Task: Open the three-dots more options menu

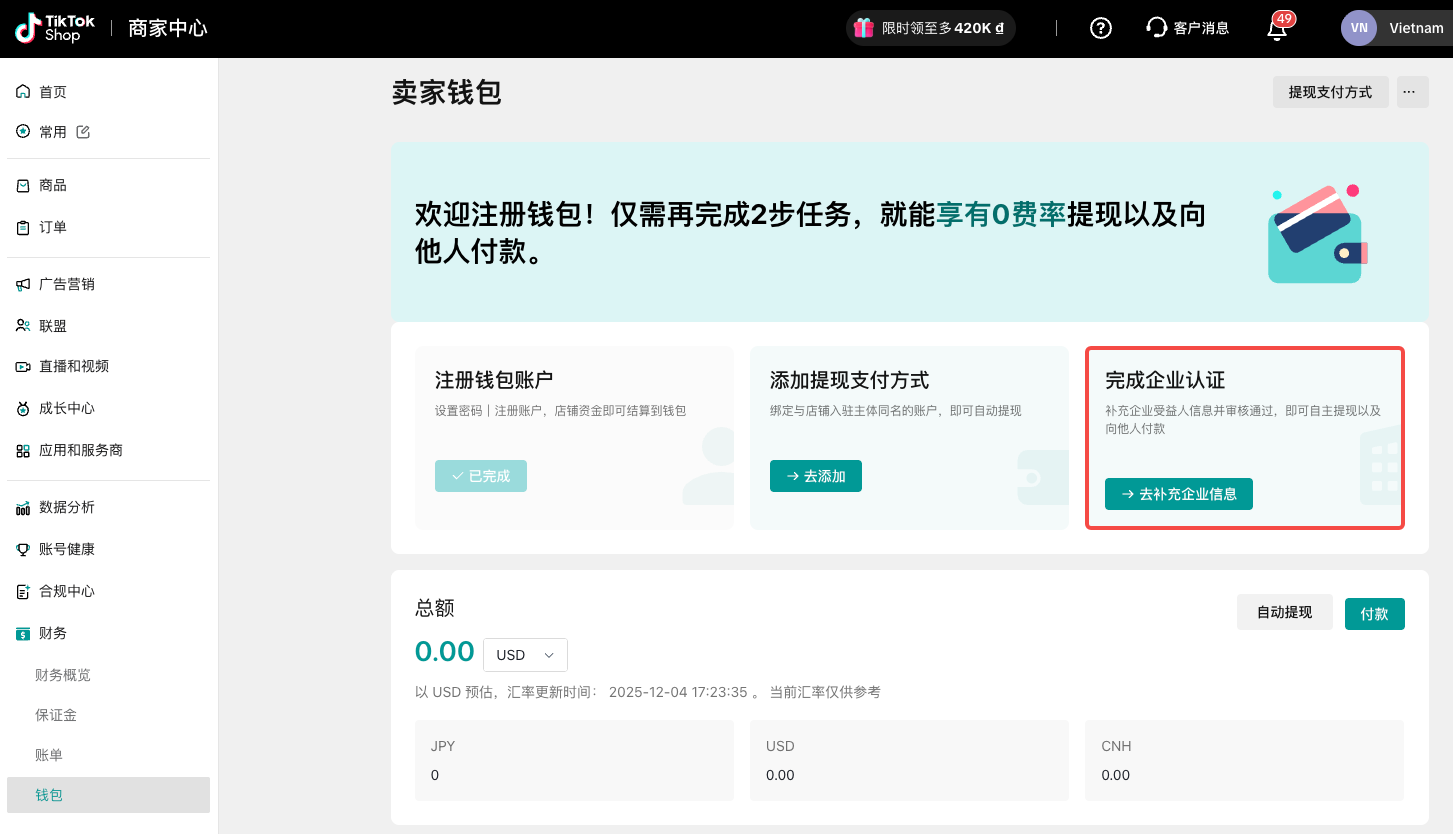Action: tap(1412, 92)
